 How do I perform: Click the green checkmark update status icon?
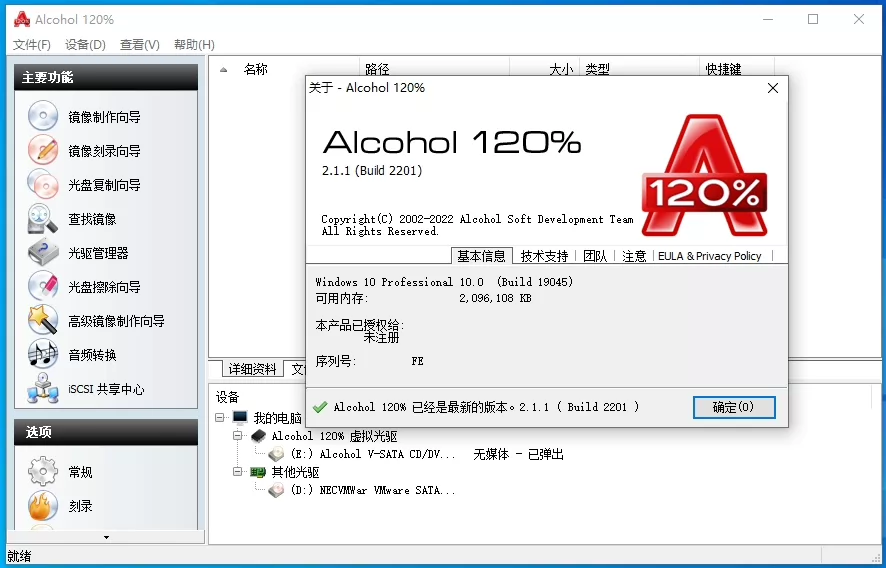pos(320,407)
